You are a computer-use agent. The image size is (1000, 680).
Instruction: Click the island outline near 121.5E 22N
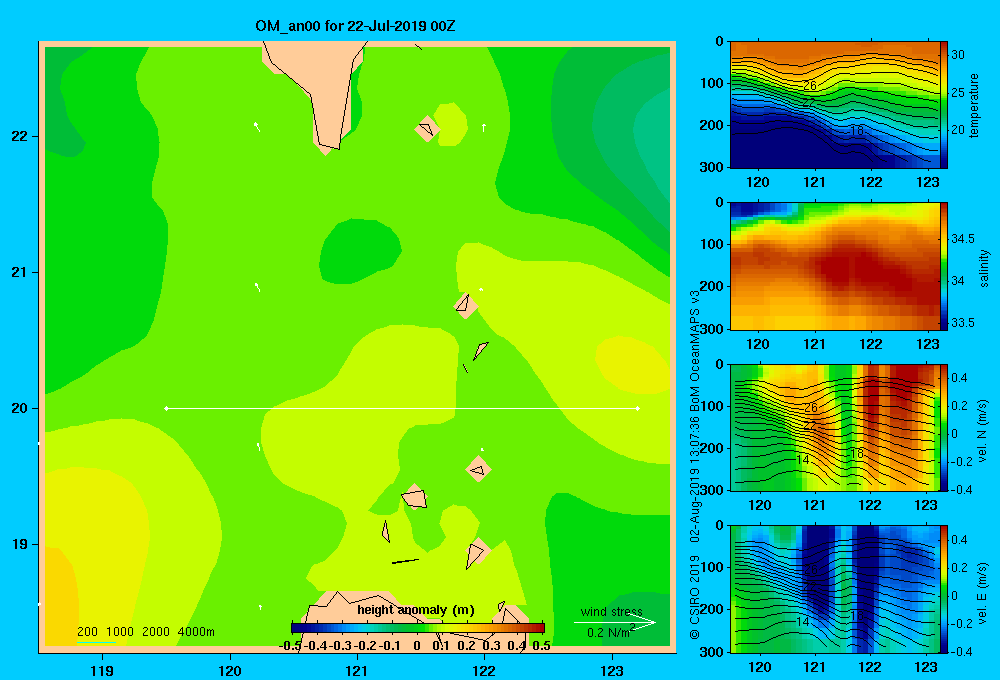tap(427, 129)
